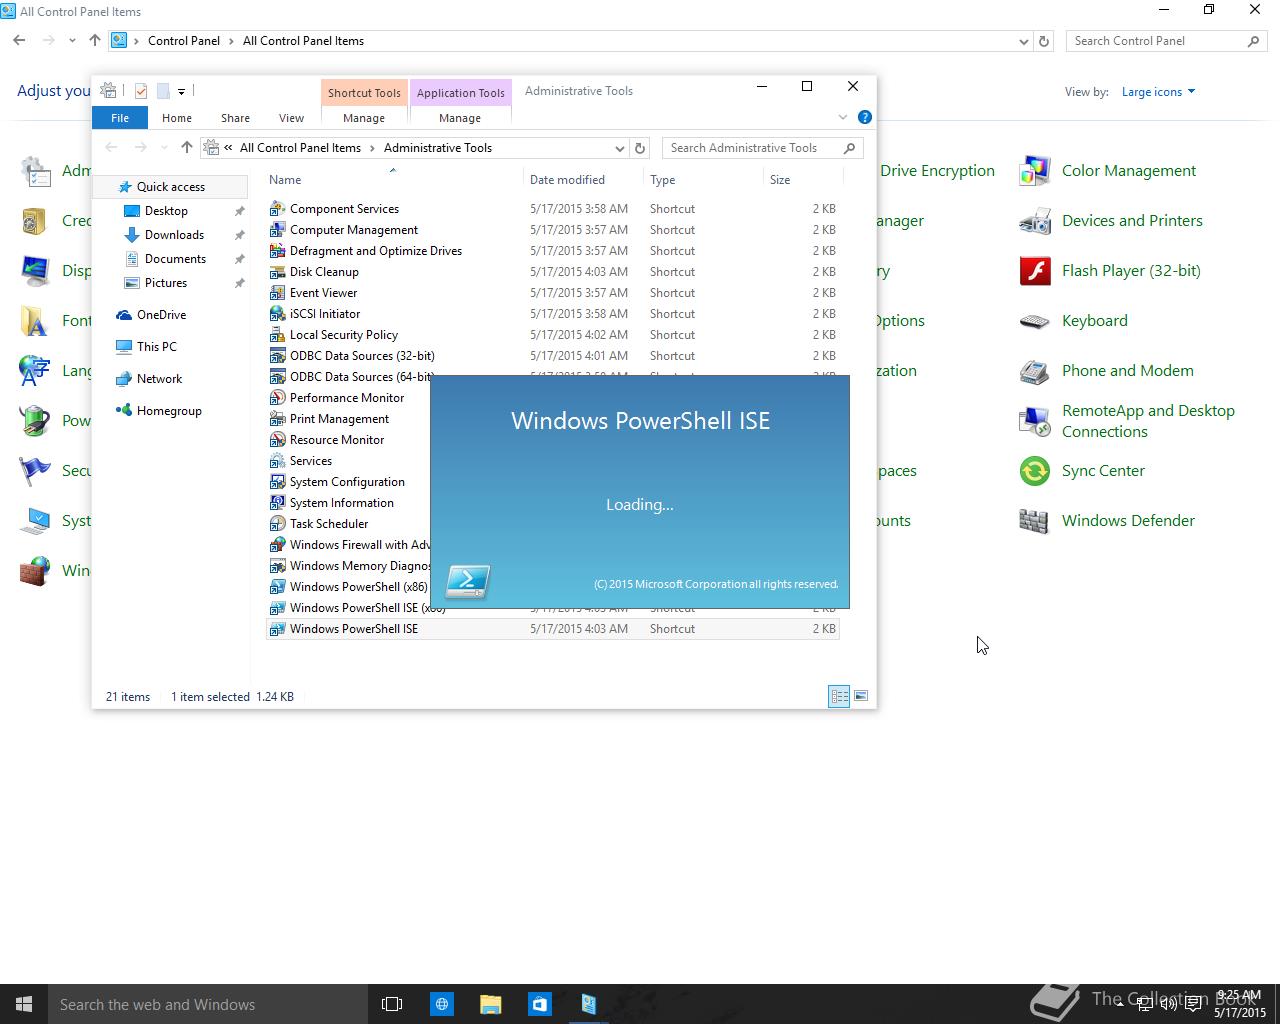Viewport: 1280px width, 1024px height.
Task: Select the Task Scheduler icon
Action: click(277, 524)
